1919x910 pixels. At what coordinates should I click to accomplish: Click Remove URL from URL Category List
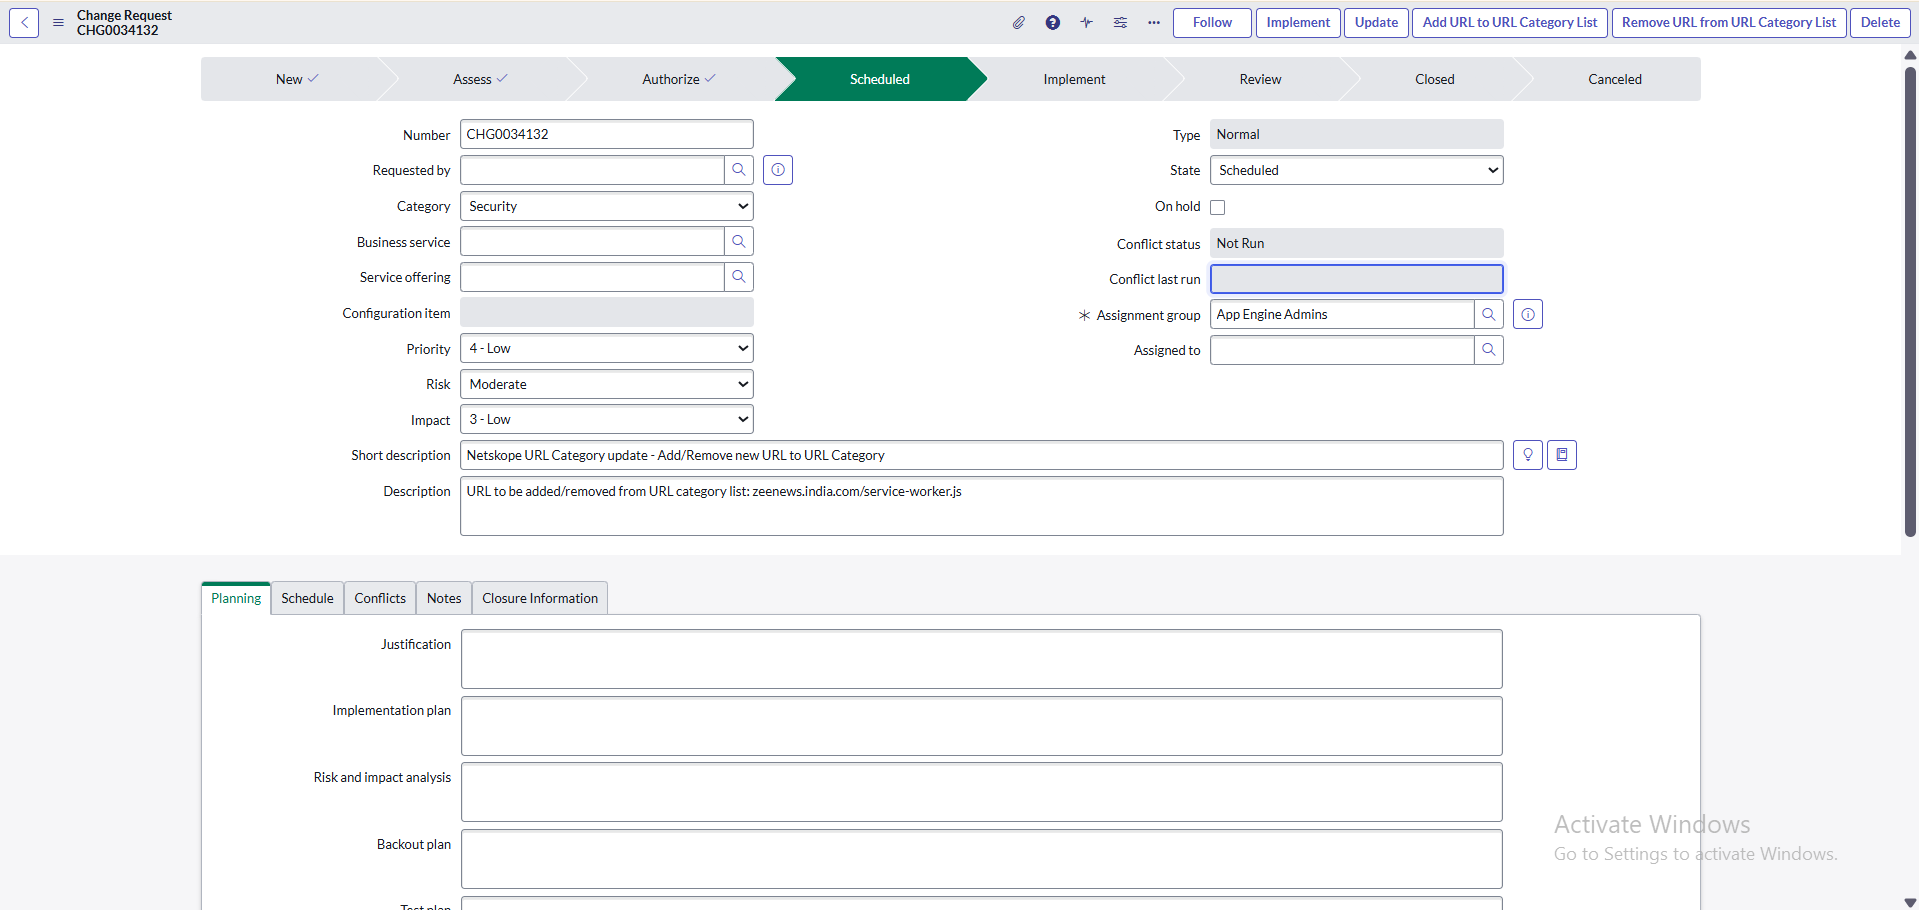pyautogui.click(x=1729, y=22)
